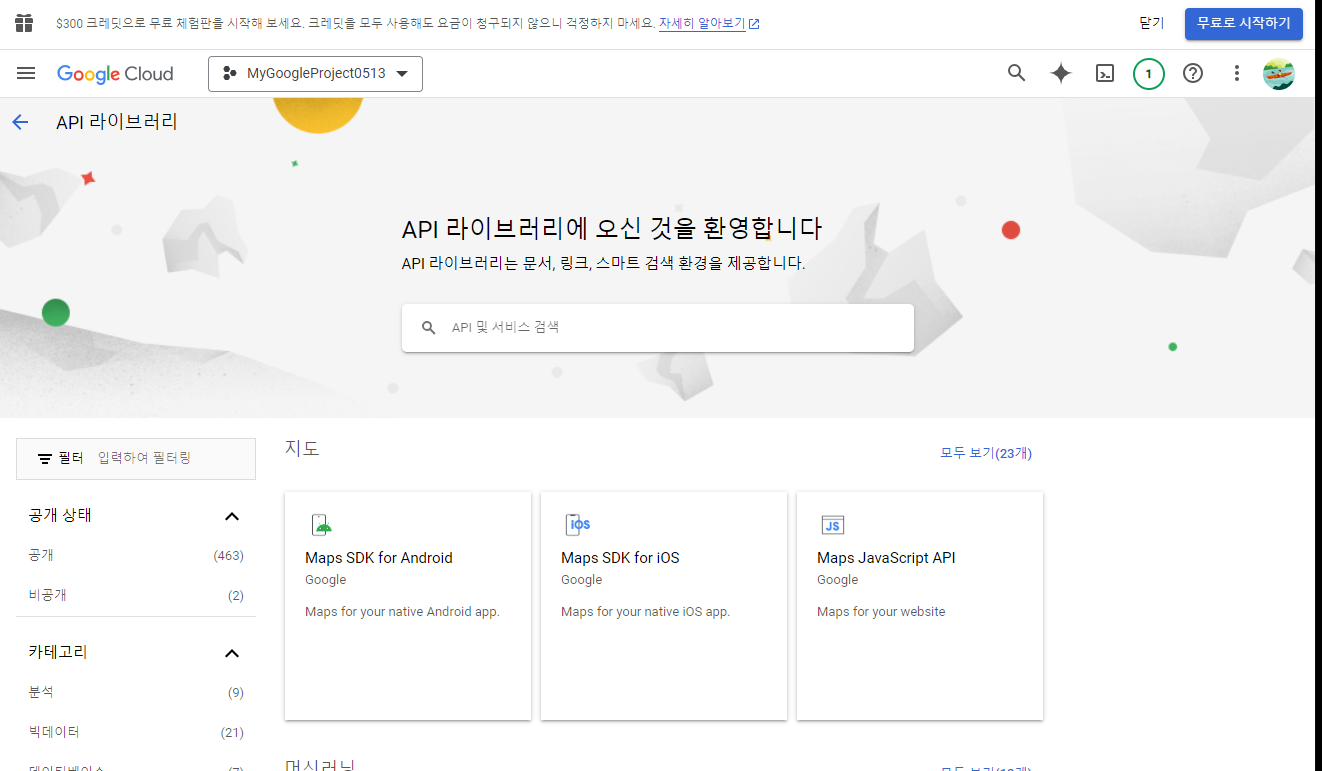This screenshot has width=1322, height=771.
Task: Open 모두 보기(23개) link for 지도
Action: pyautogui.click(x=986, y=453)
